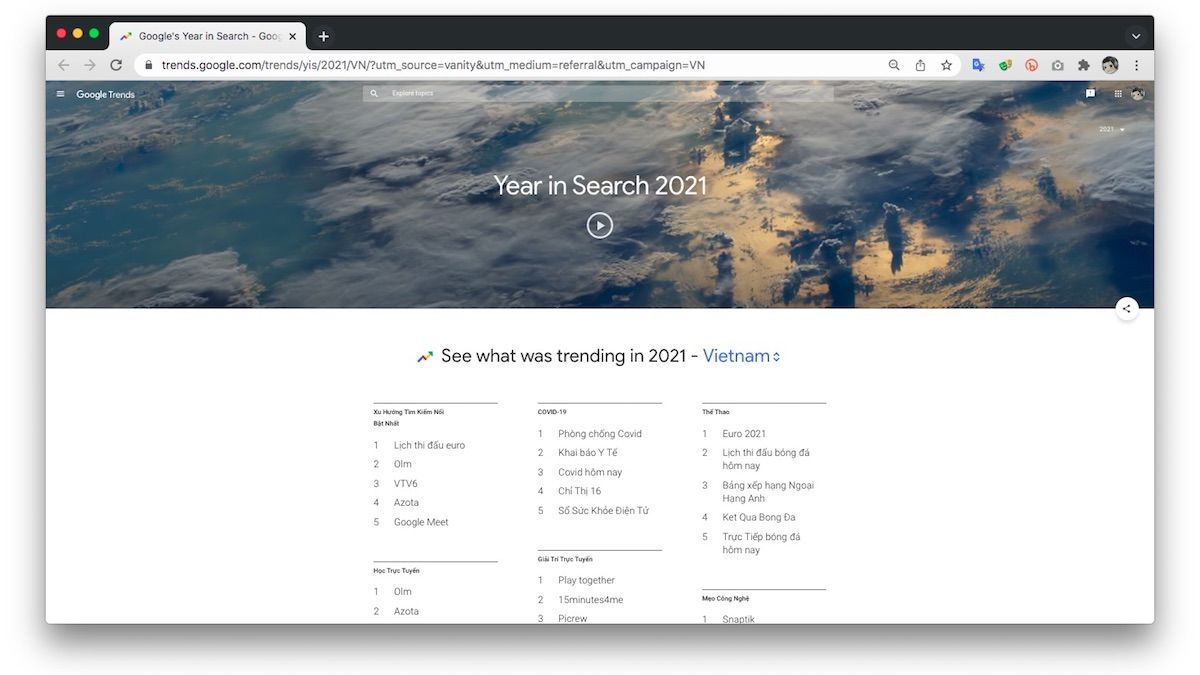Open the 'Euro 2021' sports trend

[x=744, y=433]
